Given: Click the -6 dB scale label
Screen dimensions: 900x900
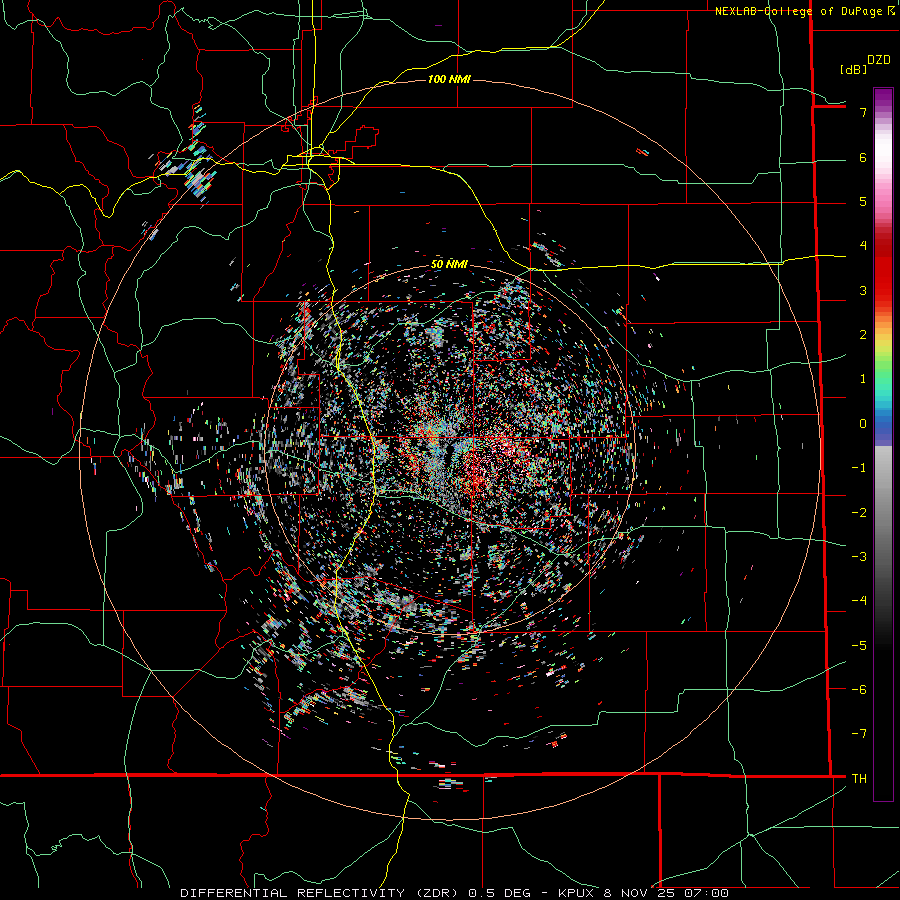Looking at the screenshot, I should tap(859, 690).
